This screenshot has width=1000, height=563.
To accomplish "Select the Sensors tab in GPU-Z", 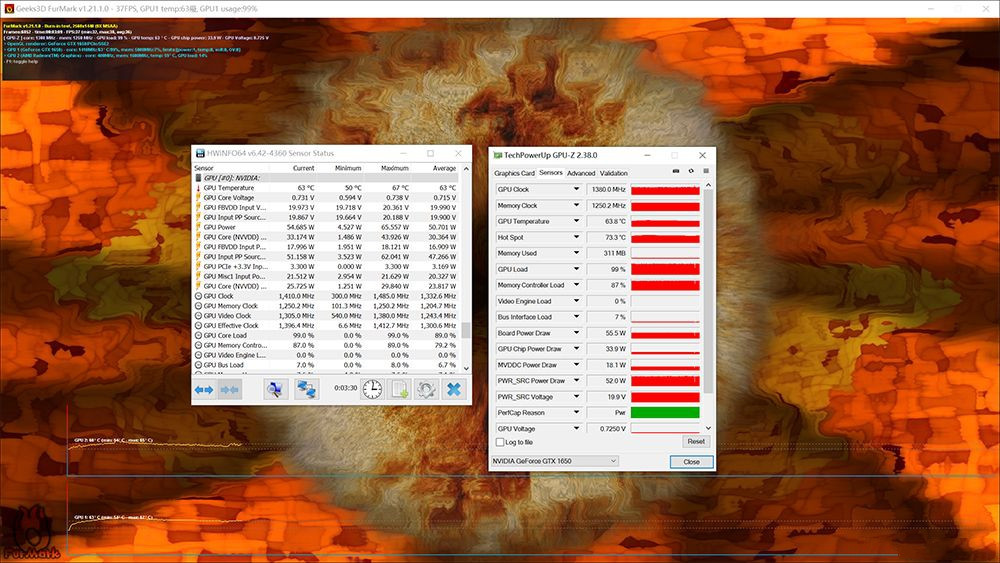I will pyautogui.click(x=550, y=173).
